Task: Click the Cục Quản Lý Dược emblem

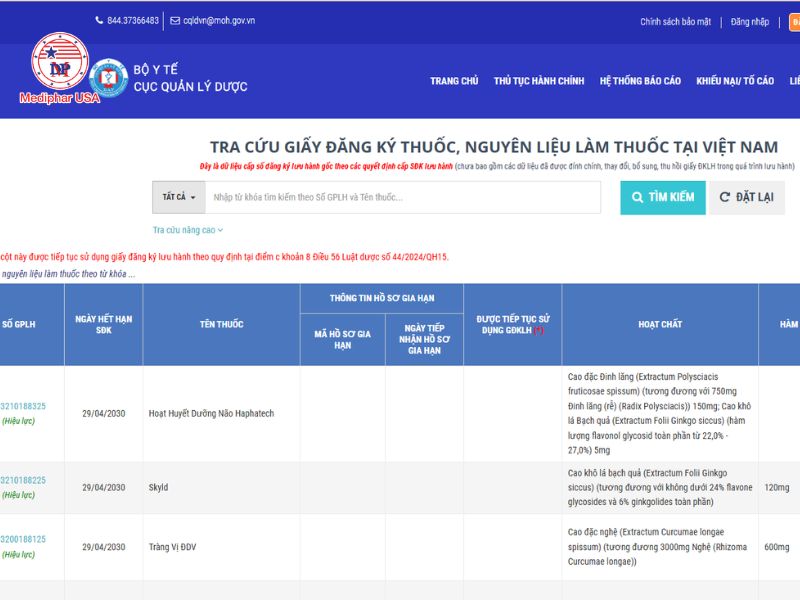Action: 109,78
